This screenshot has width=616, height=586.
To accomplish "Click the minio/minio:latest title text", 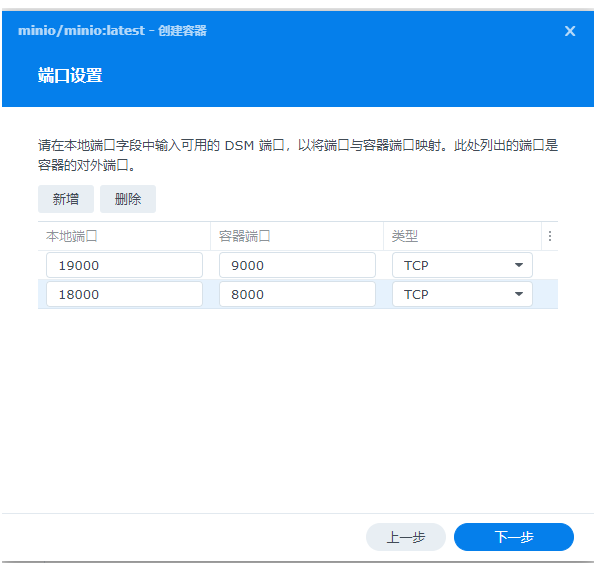I will pyautogui.click(x=81, y=31).
